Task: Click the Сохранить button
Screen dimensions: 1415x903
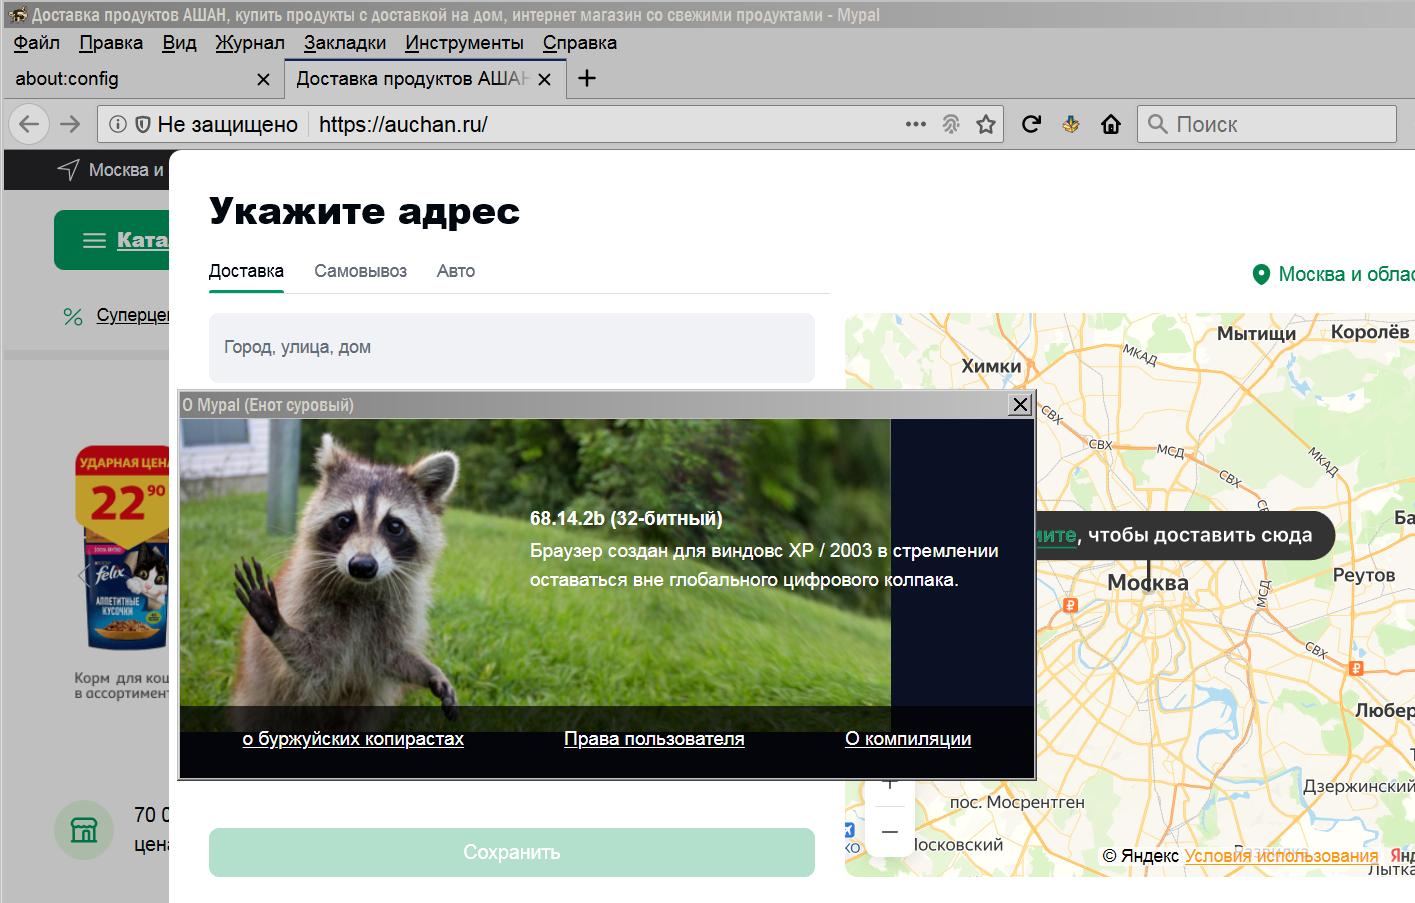Action: pos(512,852)
